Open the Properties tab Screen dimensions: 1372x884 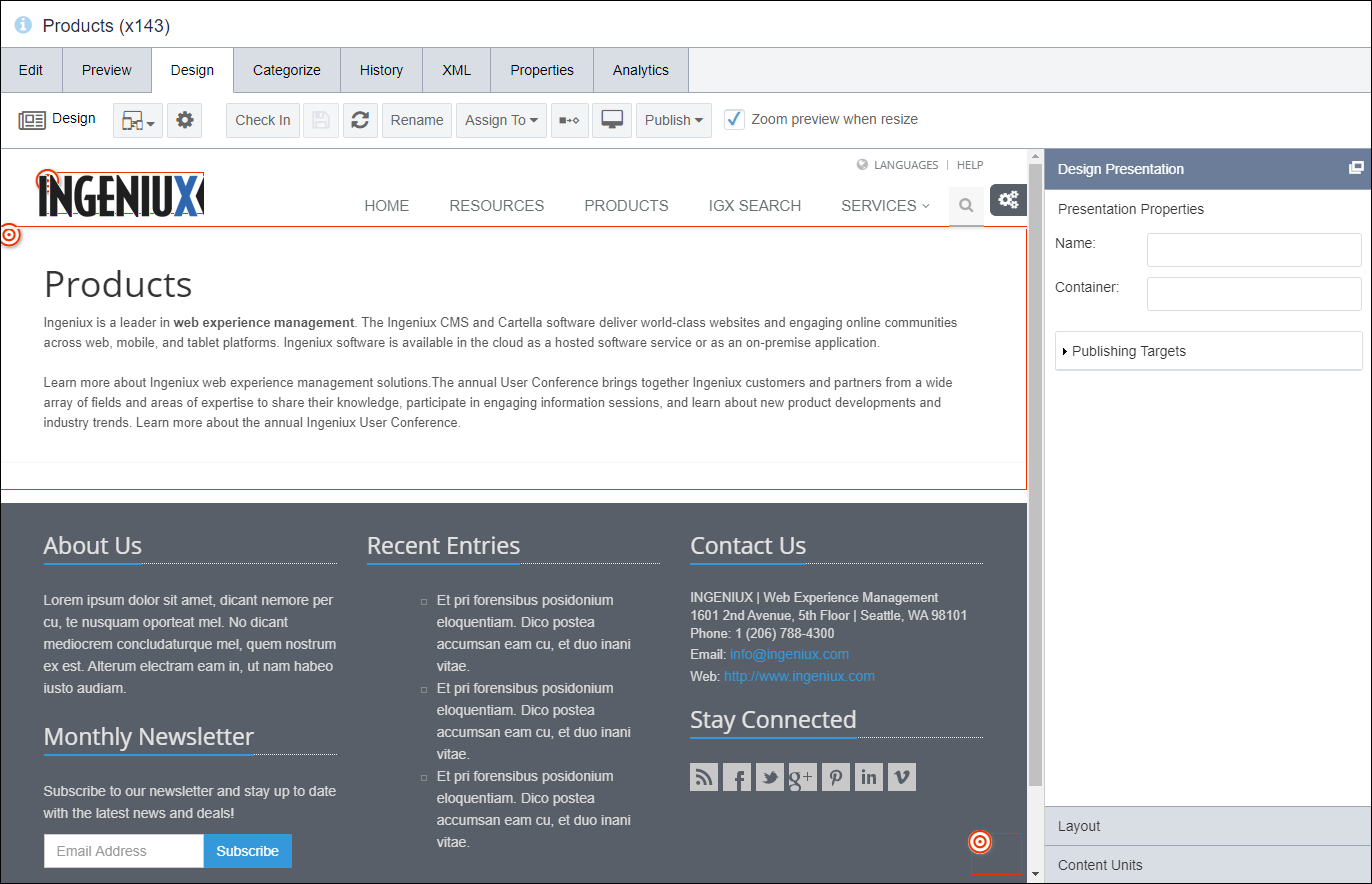coord(542,70)
